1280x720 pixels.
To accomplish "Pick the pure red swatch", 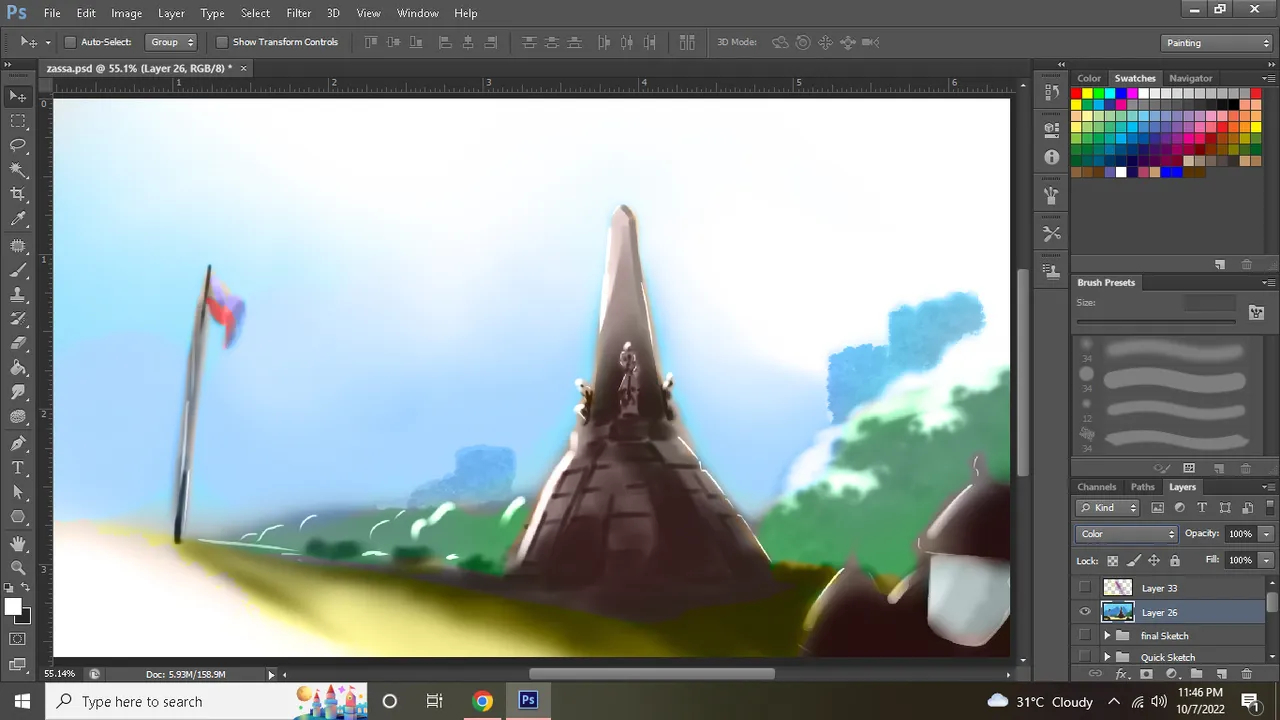I will [x=1076, y=94].
